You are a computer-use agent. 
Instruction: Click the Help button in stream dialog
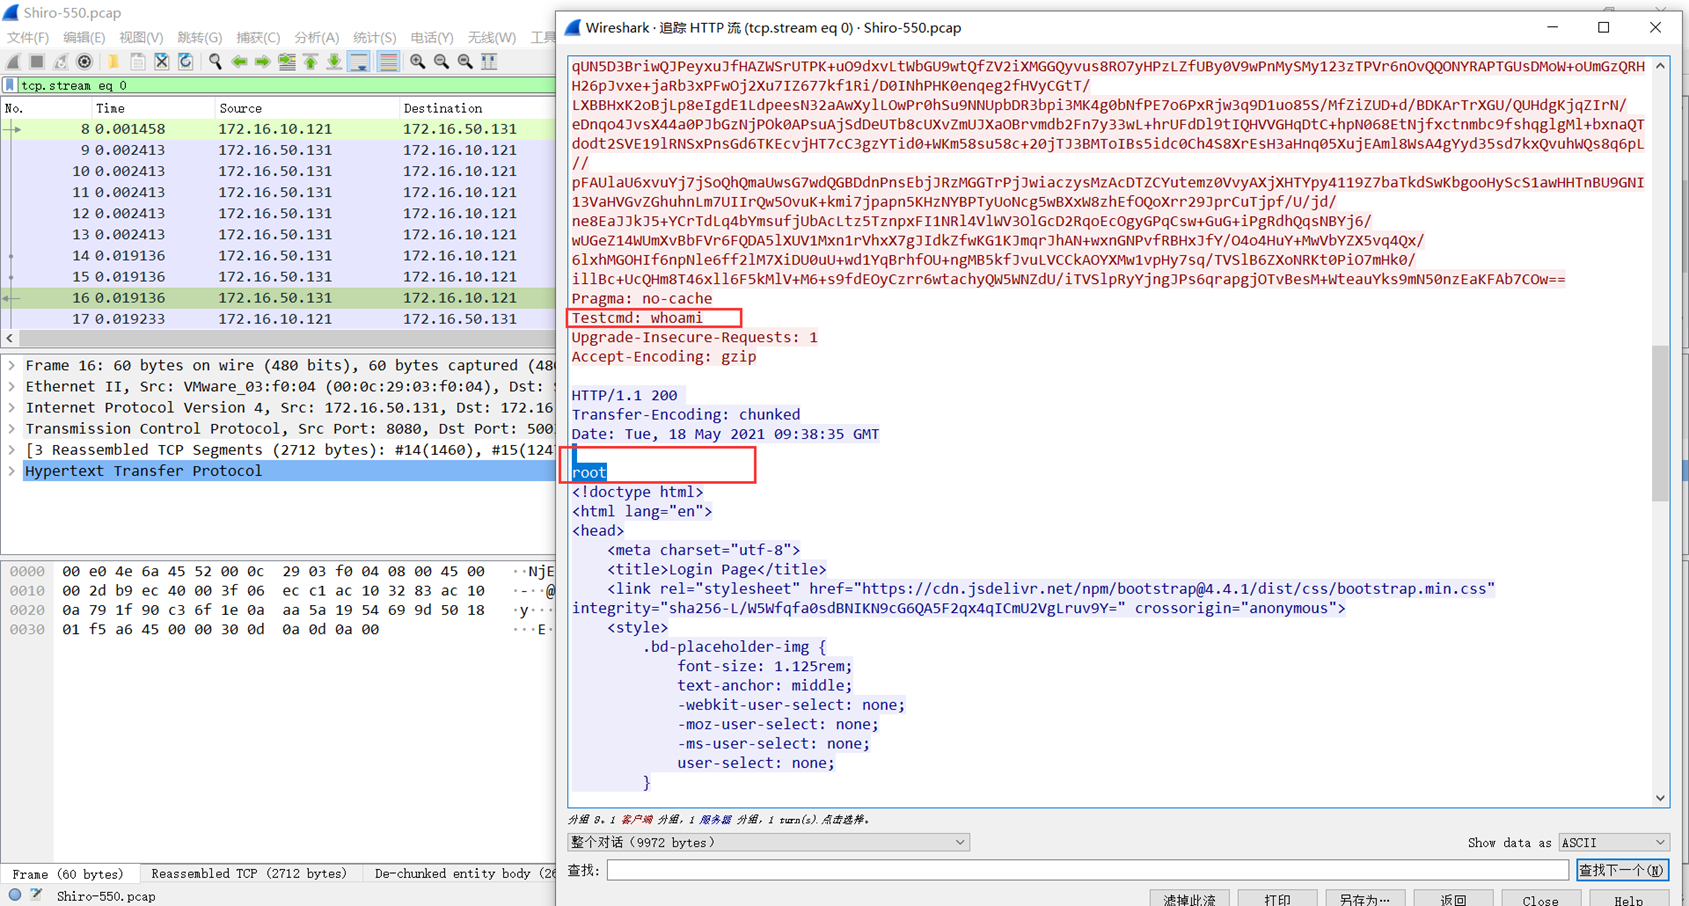click(1629, 900)
